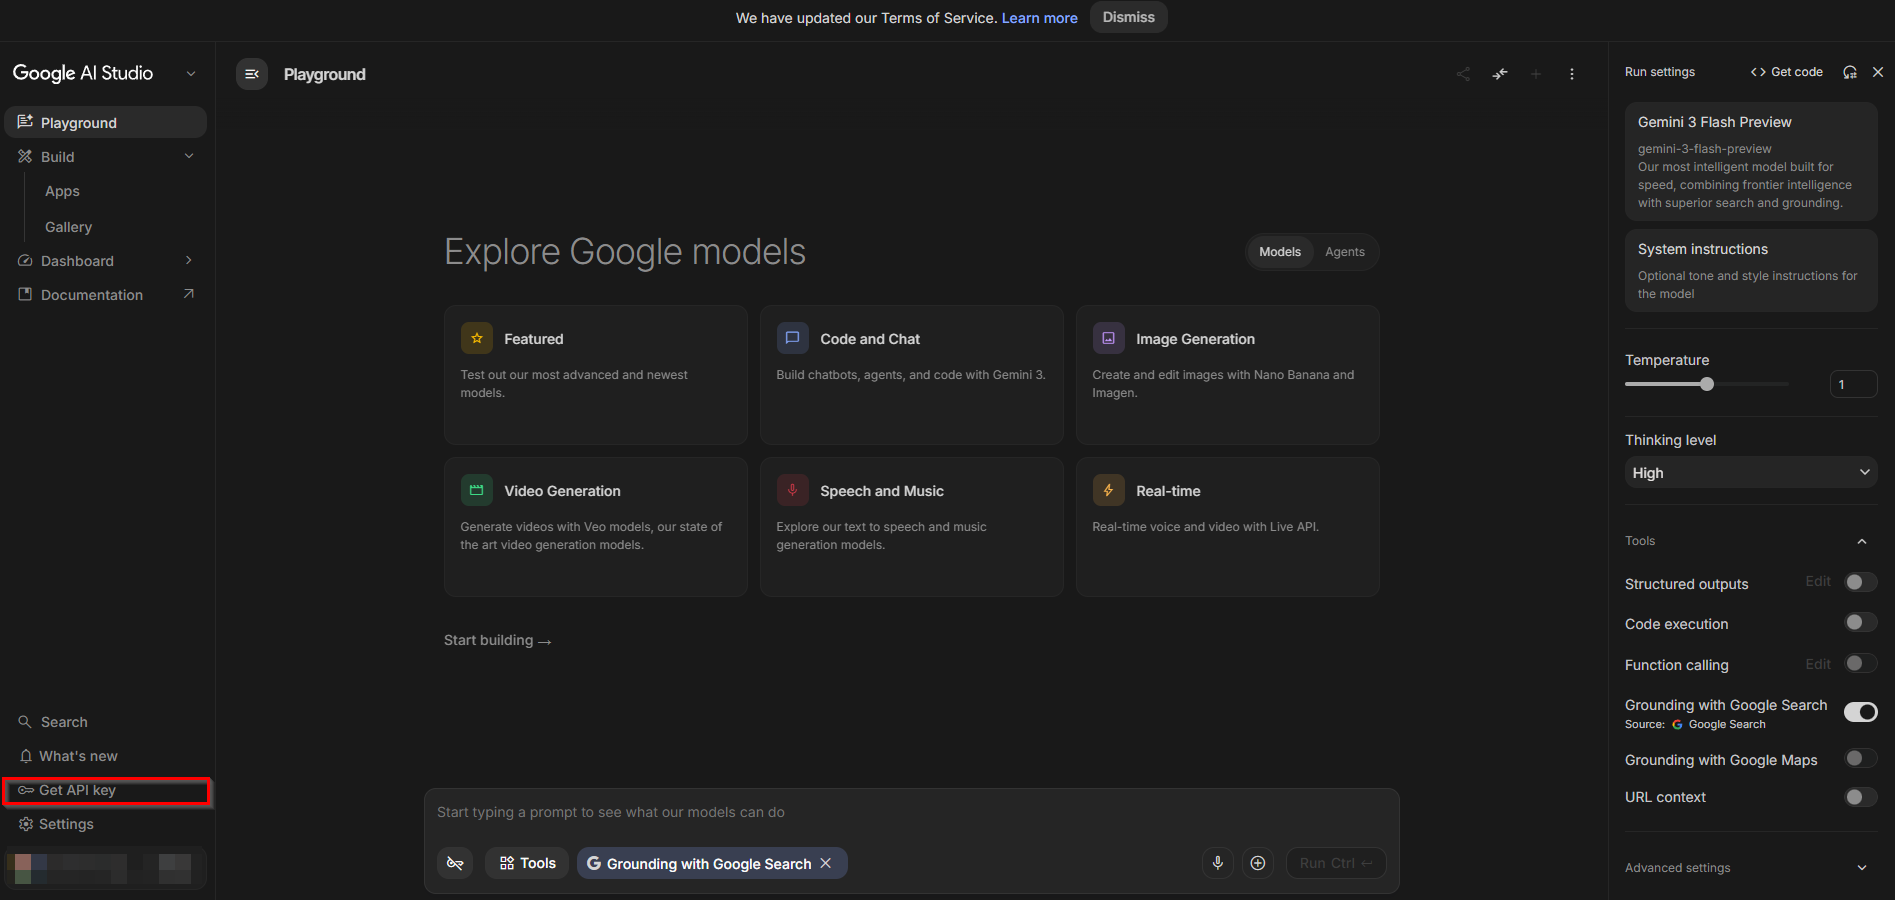Screen dimensions: 1895x900
Task: Click the Get code button
Action: [x=1786, y=72]
